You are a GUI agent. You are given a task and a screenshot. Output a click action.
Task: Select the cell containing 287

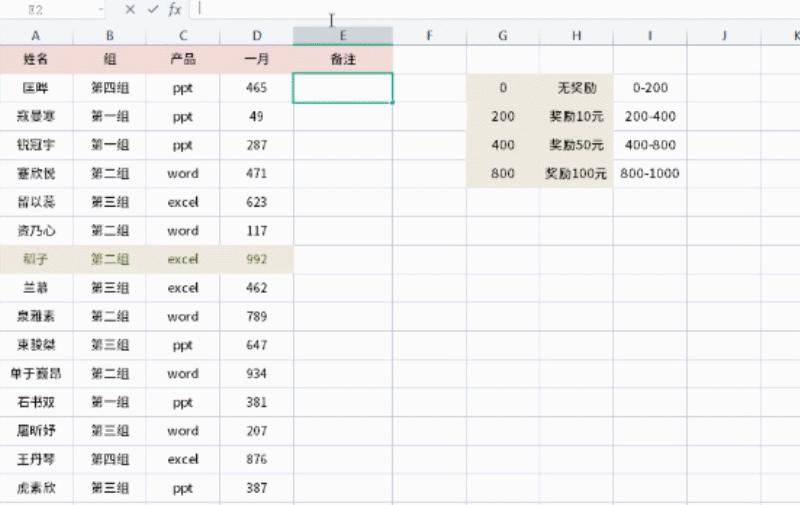(x=257, y=145)
